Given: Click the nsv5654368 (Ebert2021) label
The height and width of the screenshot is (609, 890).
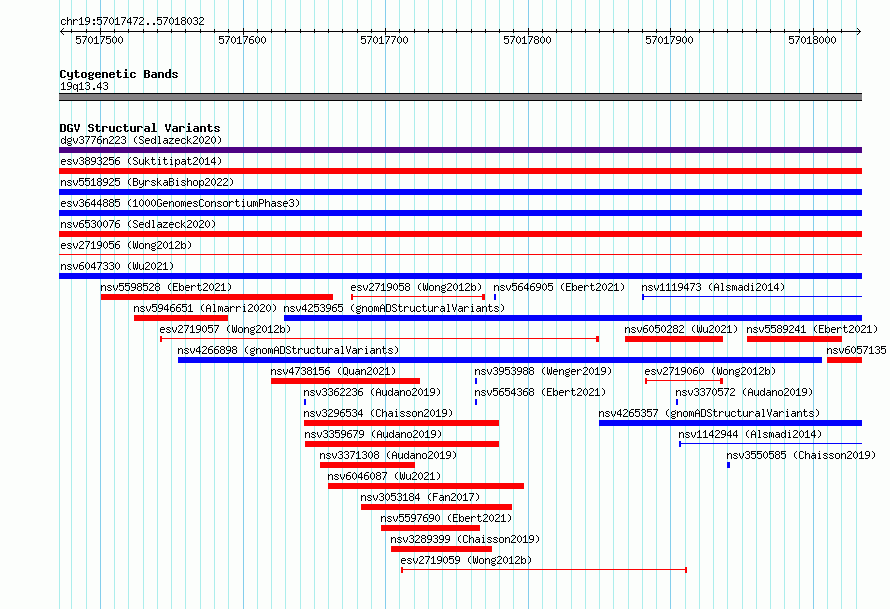Looking at the screenshot, I should click(540, 392).
